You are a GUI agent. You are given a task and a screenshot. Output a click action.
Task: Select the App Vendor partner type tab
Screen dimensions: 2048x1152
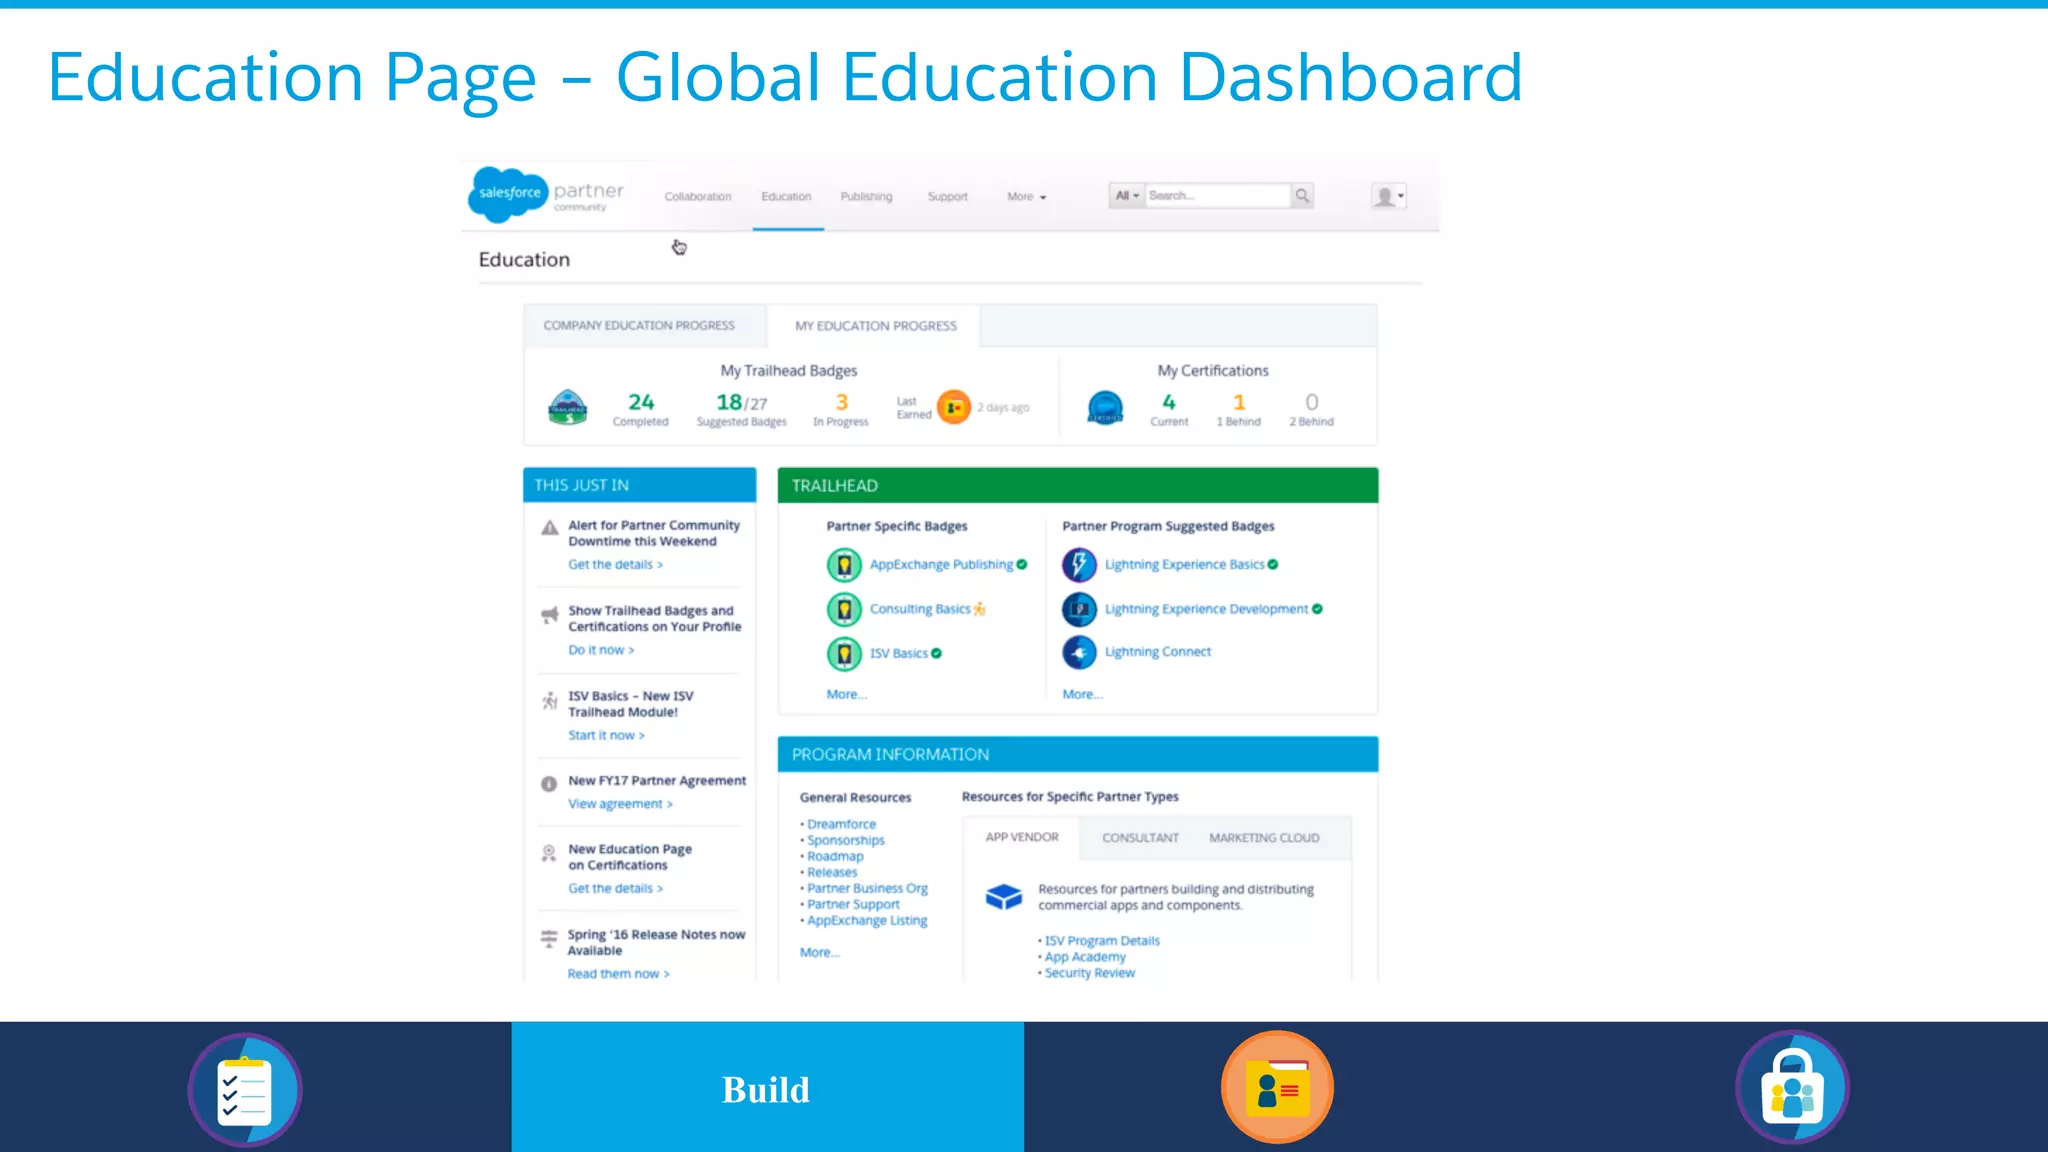pyautogui.click(x=1021, y=838)
